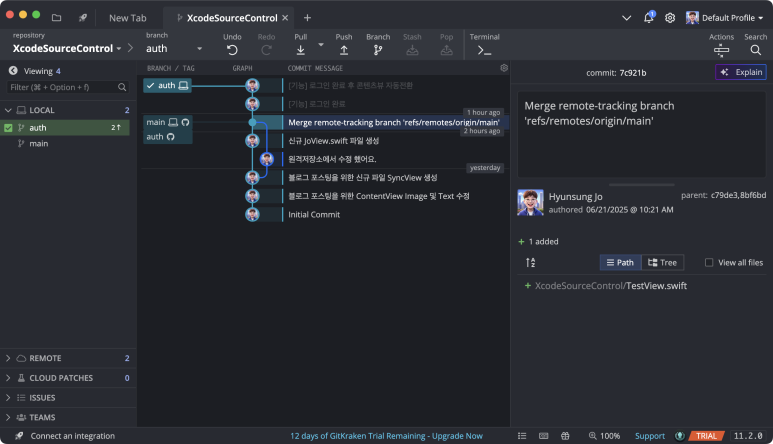
Task: Switch file list to Path view
Action: coord(620,263)
